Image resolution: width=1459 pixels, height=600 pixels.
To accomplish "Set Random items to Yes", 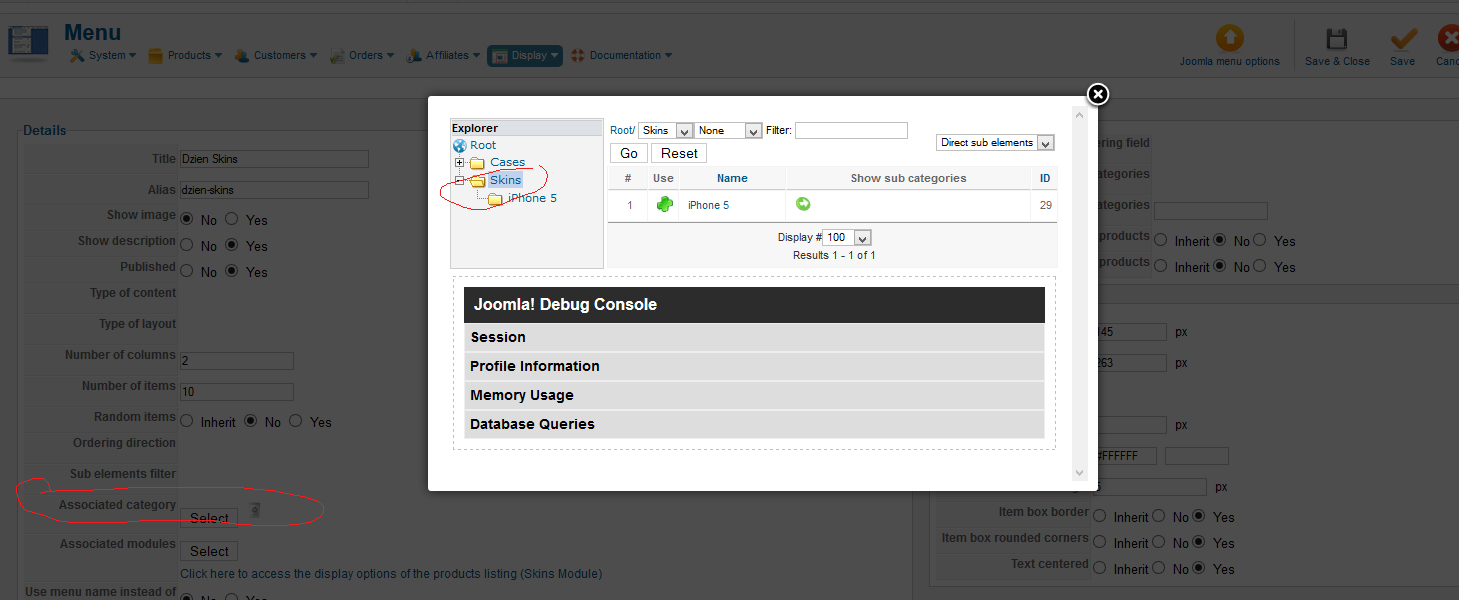I will [x=296, y=421].
